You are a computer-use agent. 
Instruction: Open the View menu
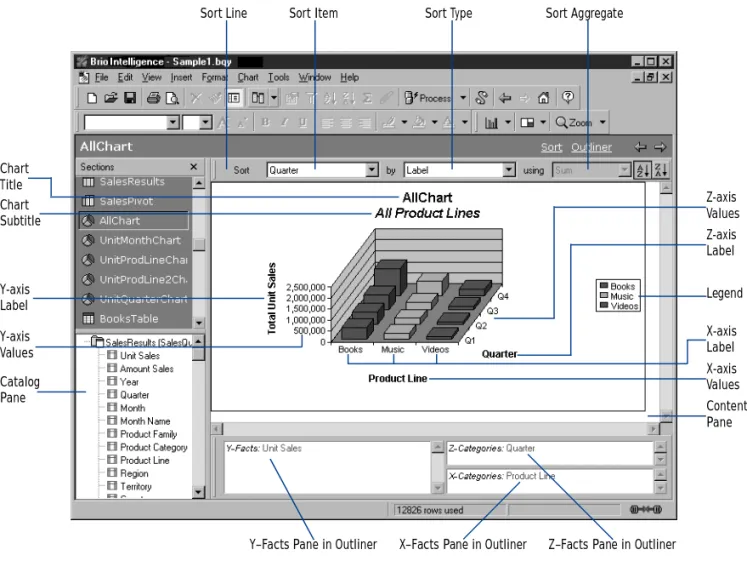(151, 77)
